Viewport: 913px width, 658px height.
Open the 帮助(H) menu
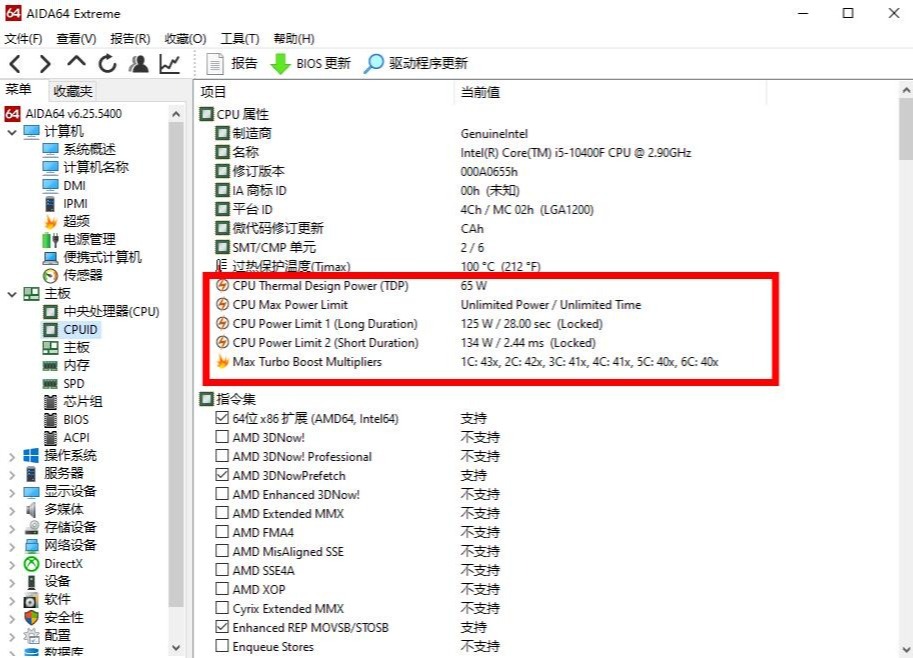pos(294,39)
